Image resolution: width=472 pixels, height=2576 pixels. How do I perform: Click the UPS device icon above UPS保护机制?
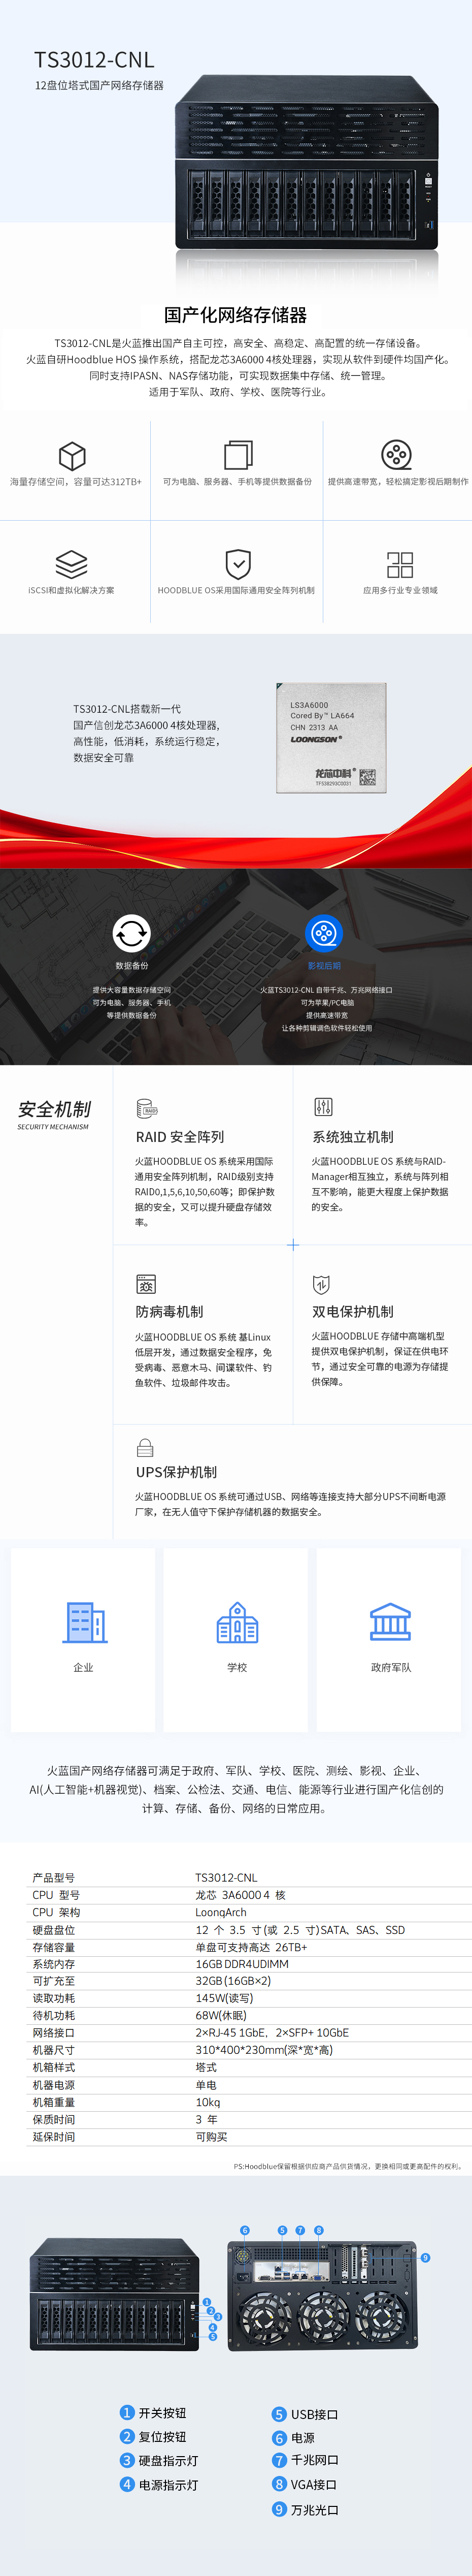pyautogui.click(x=145, y=1447)
